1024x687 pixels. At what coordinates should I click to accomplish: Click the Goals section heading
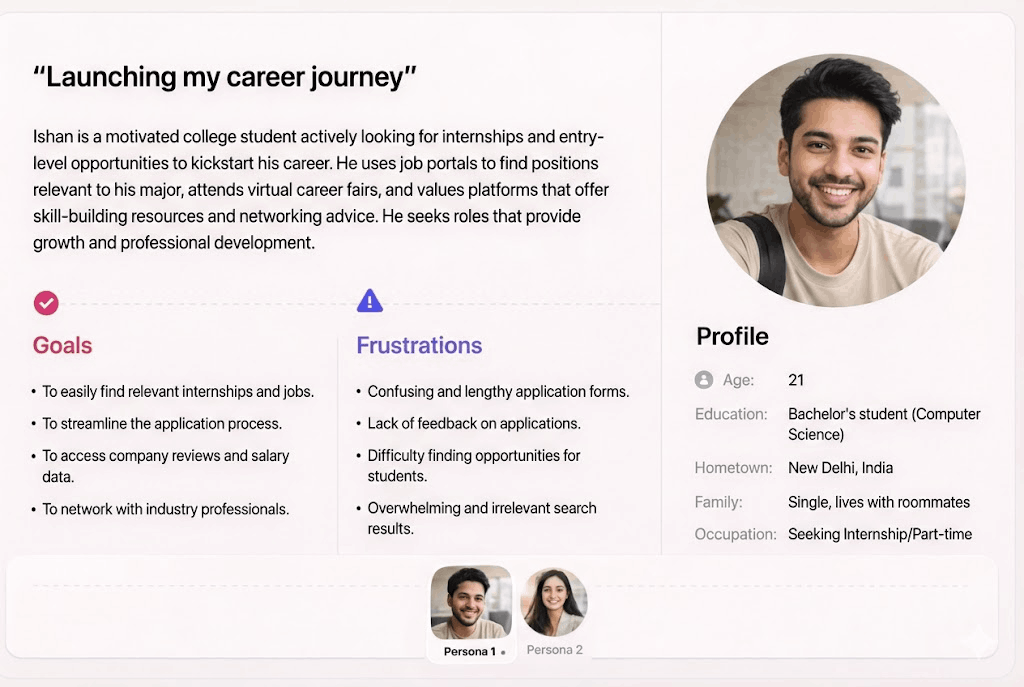click(62, 346)
